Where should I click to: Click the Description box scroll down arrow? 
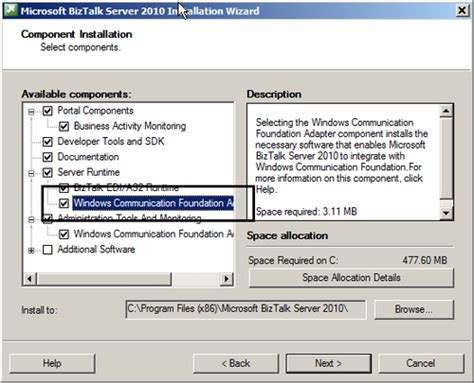coord(446,212)
